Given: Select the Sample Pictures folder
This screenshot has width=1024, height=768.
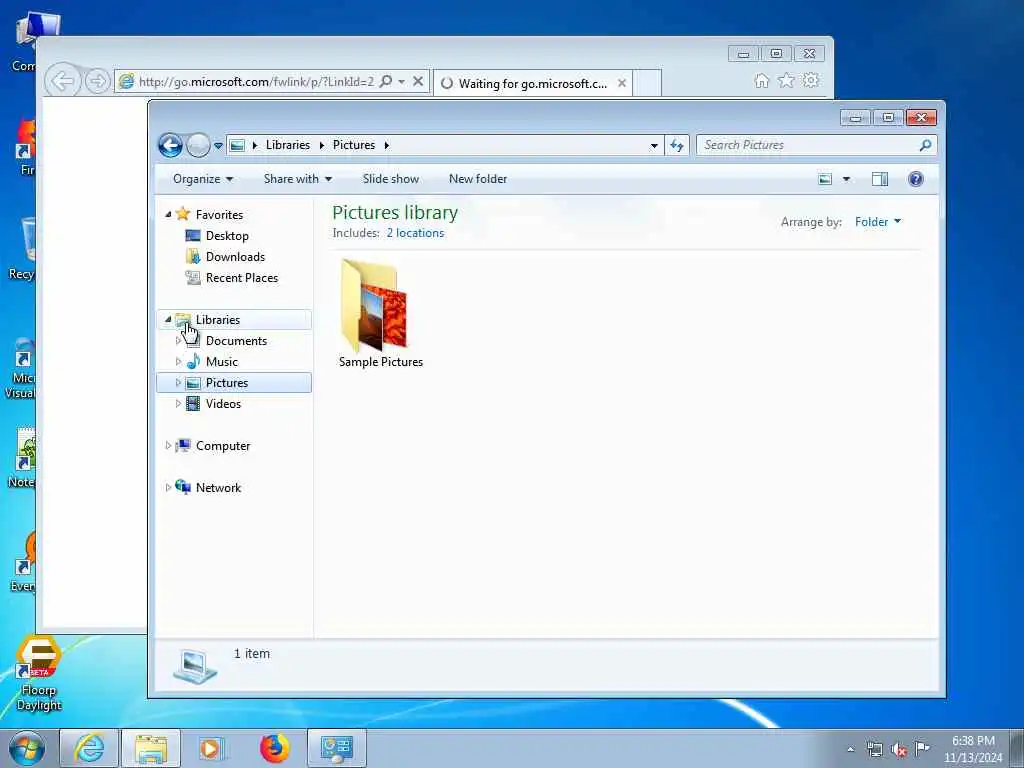Looking at the screenshot, I should point(380,313).
